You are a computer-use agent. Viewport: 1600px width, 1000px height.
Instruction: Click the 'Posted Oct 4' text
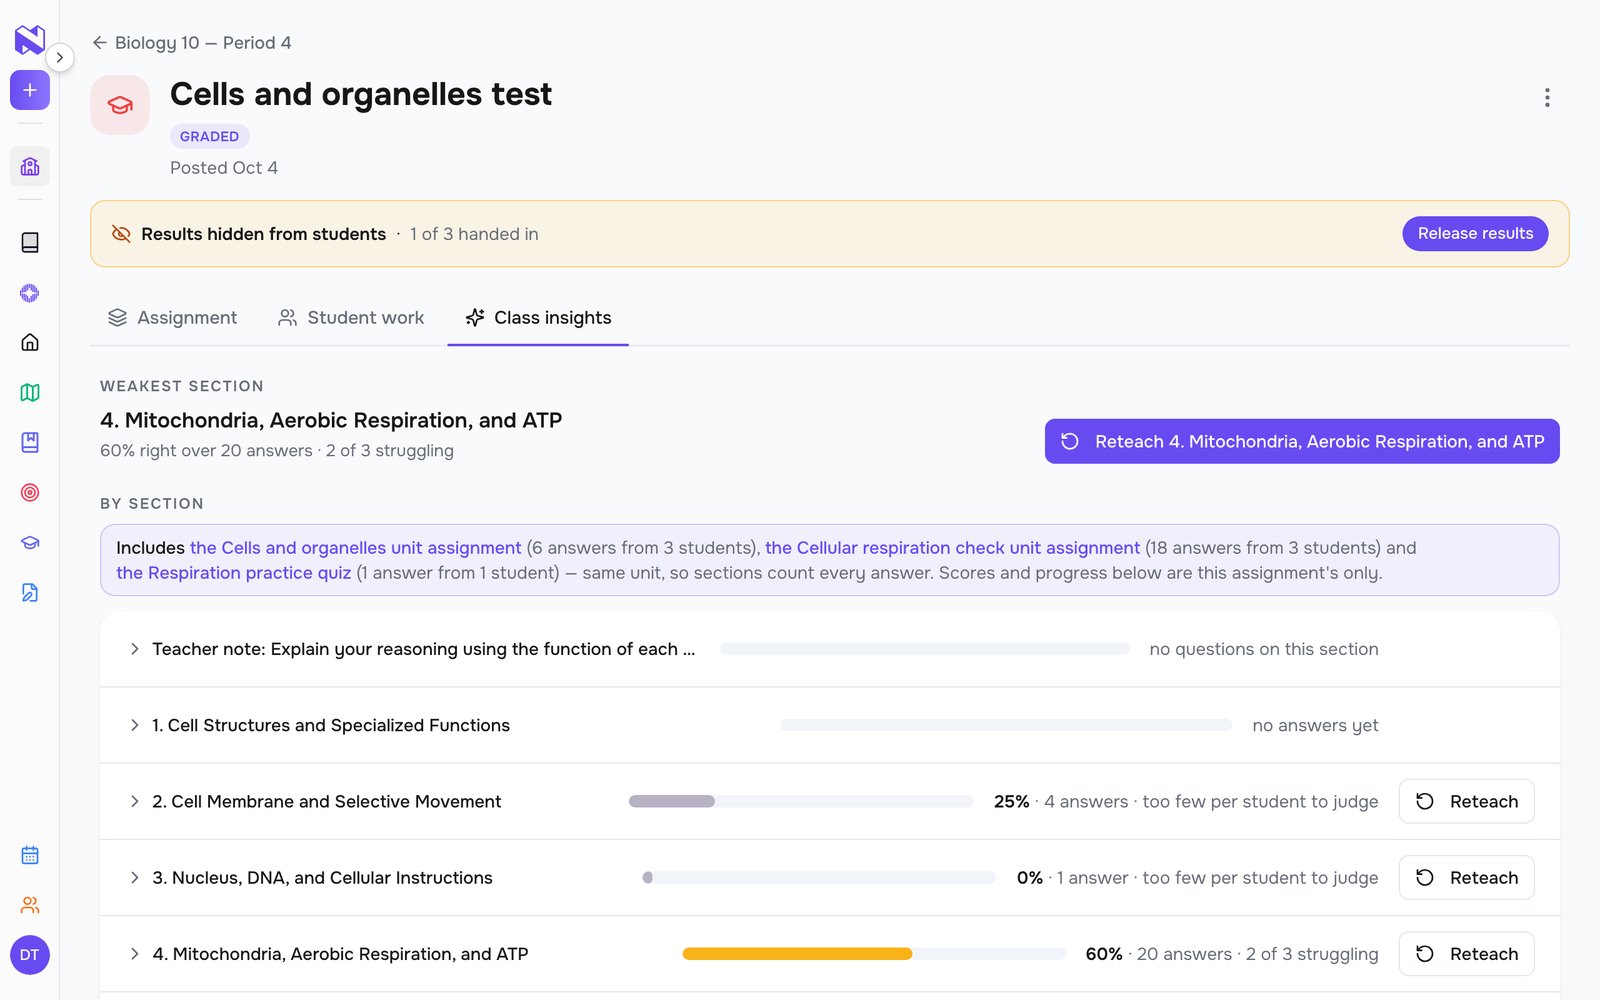224,168
